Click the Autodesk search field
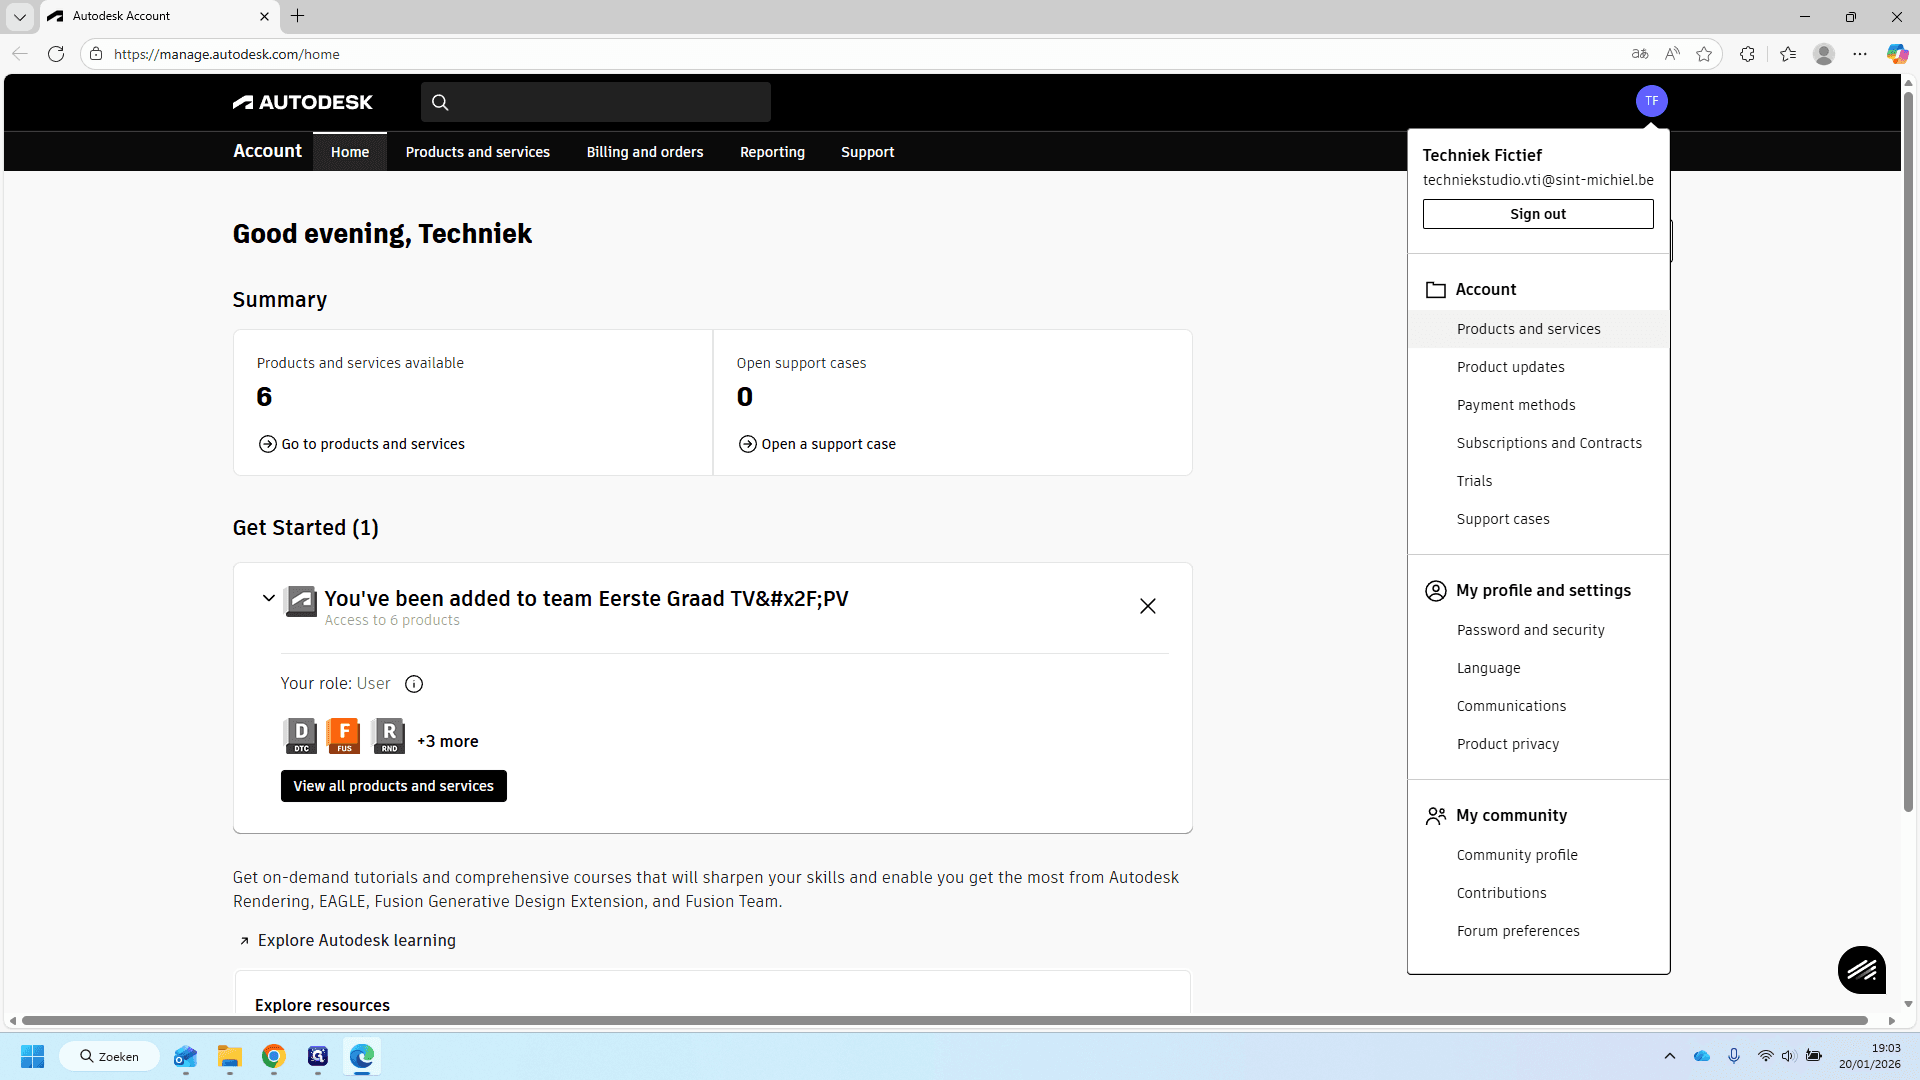1920x1080 pixels. [596, 102]
